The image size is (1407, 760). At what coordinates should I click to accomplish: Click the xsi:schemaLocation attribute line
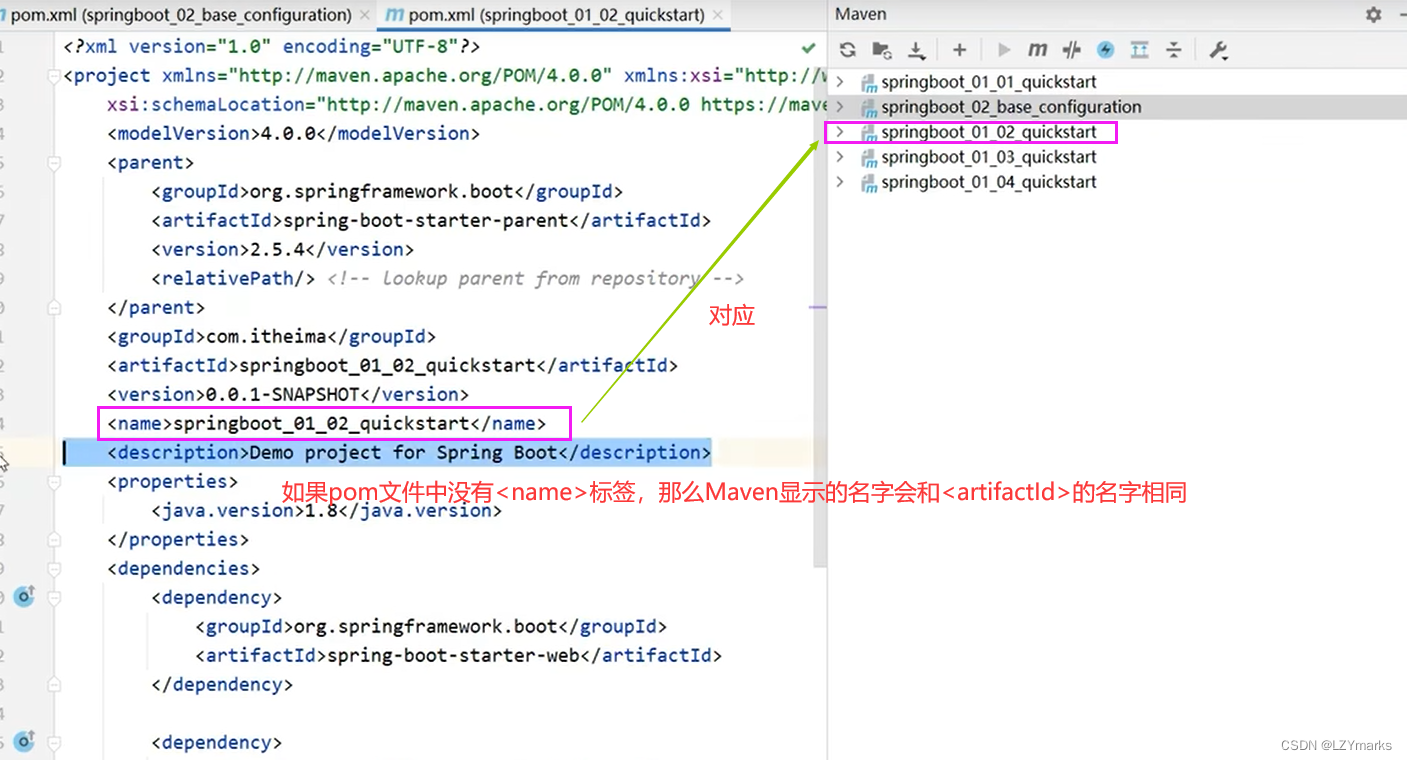tap(467, 104)
